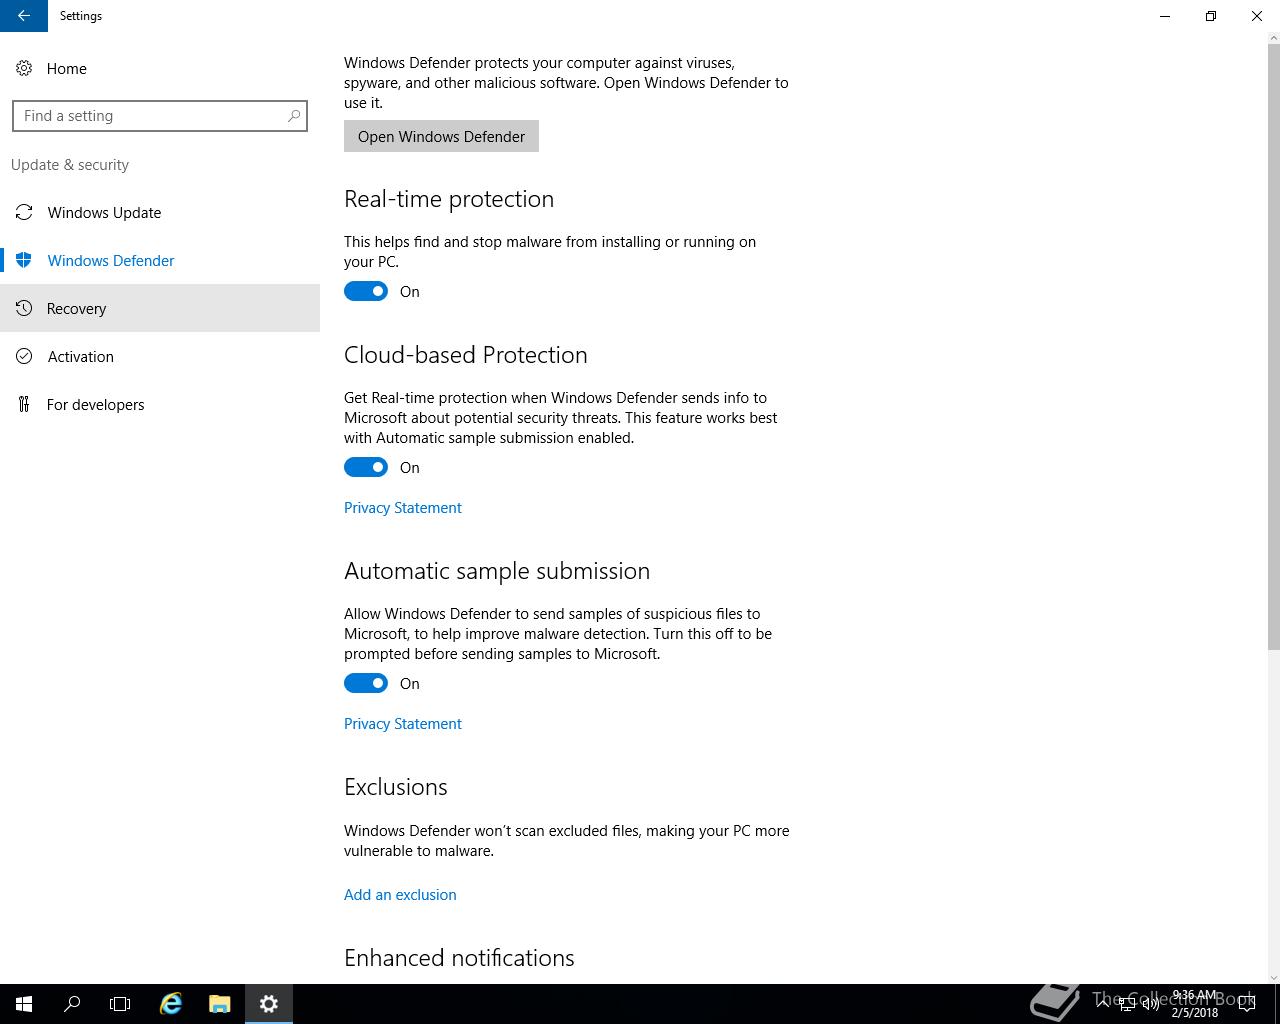This screenshot has height=1024, width=1280.
Task: Click the Activation checkmark icon
Action: point(24,356)
